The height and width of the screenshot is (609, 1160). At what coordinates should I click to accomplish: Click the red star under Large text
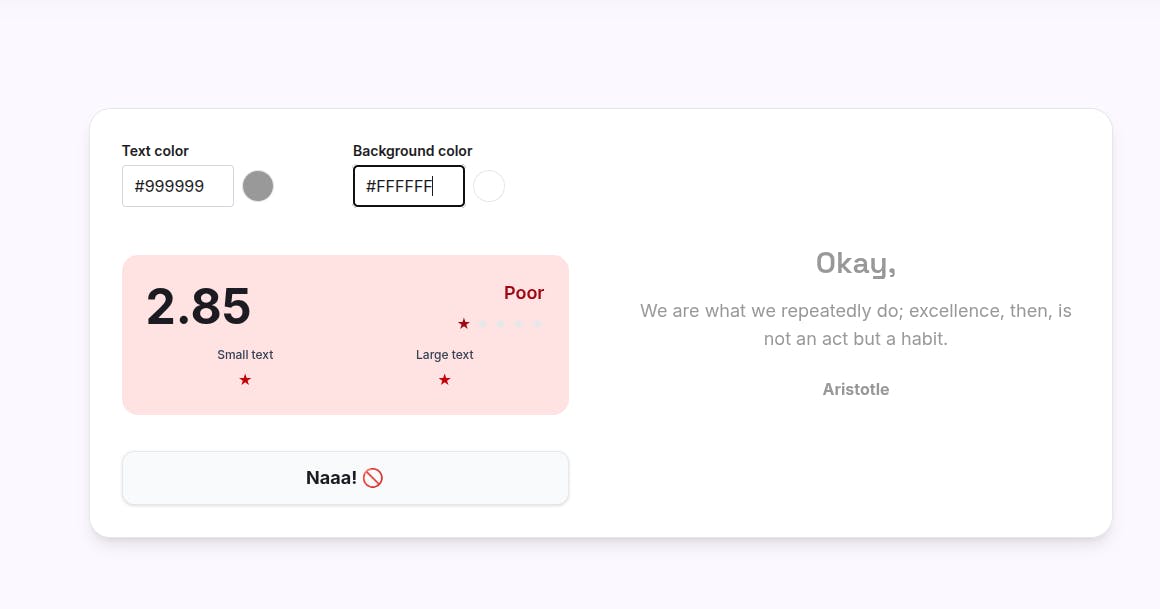[445, 380]
